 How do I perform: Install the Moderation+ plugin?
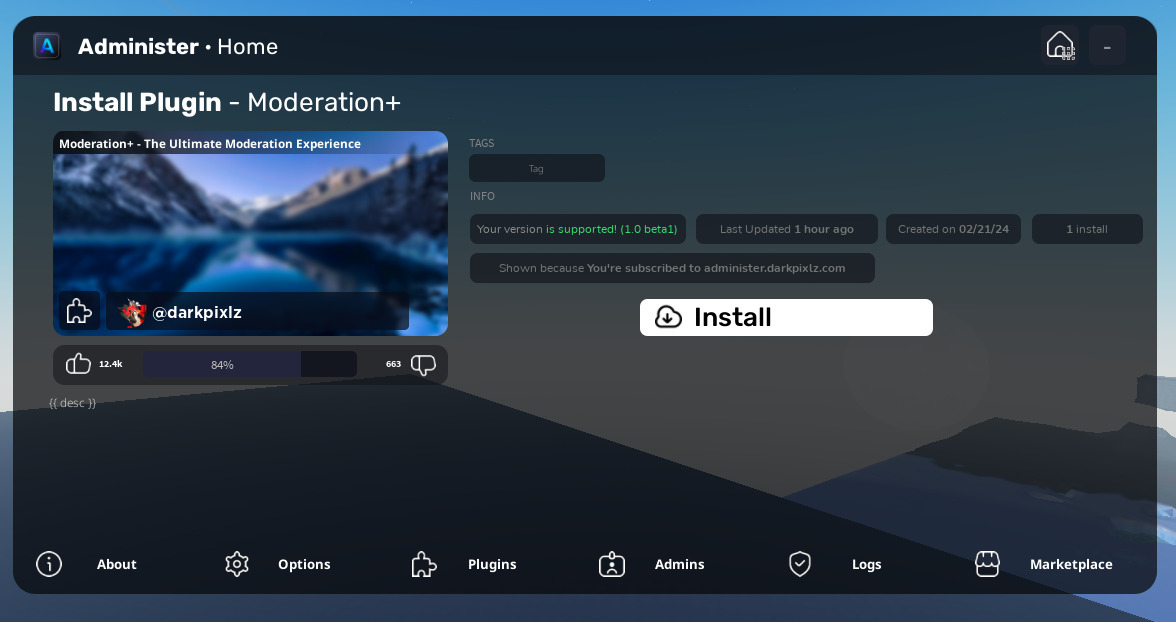tap(786, 317)
